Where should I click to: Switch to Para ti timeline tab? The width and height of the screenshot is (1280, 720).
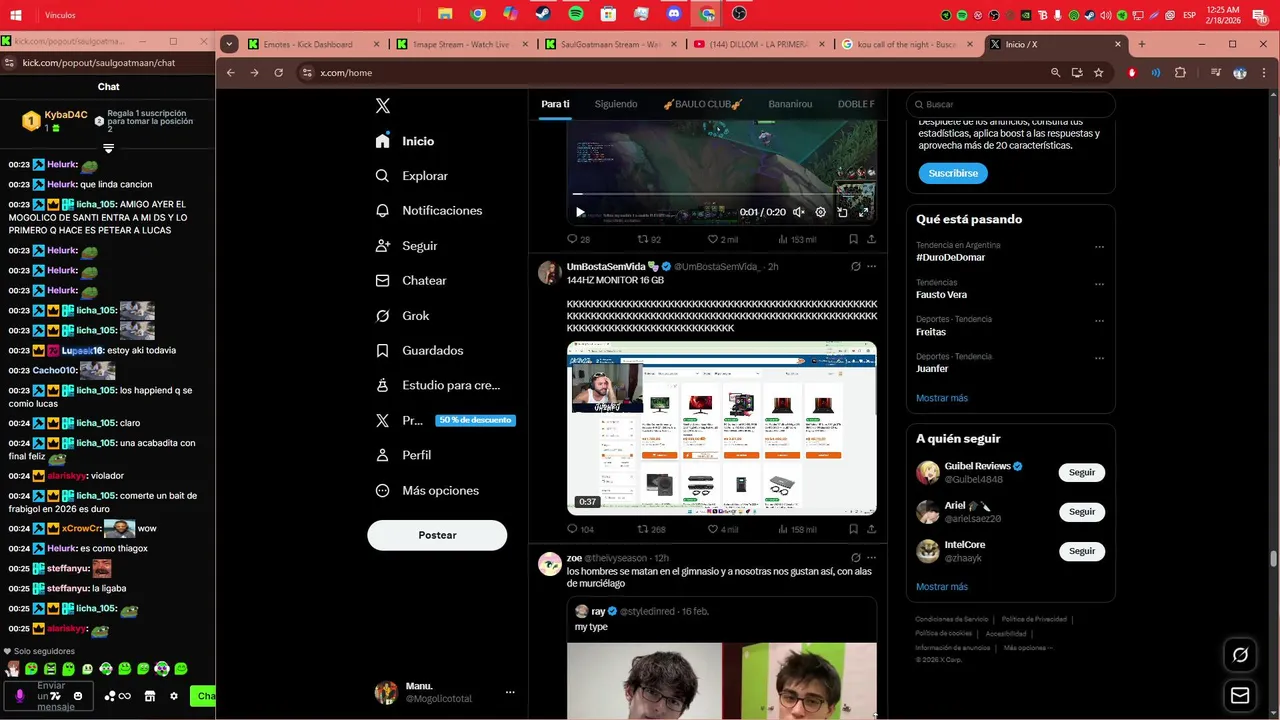555,104
